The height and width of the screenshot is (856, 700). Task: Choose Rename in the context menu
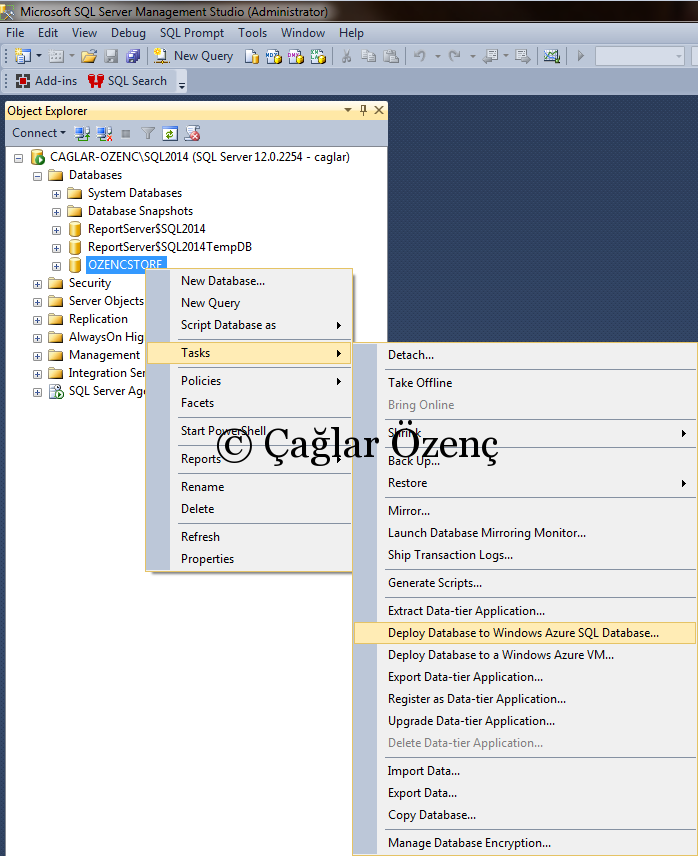tap(250, 487)
